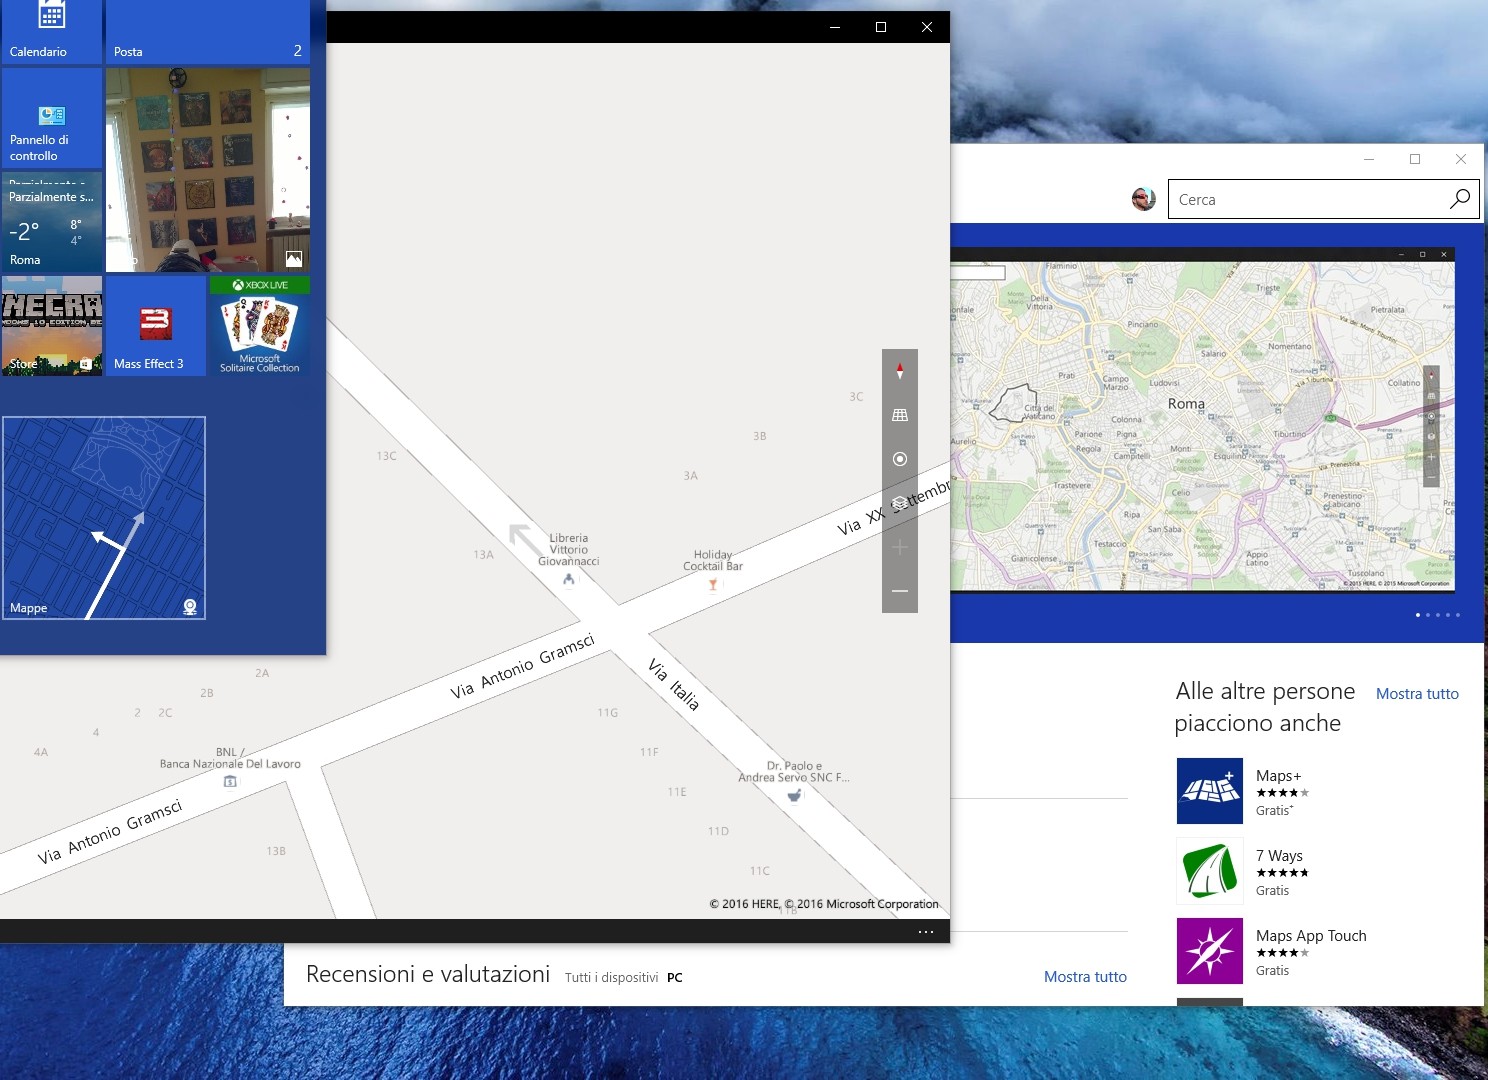The image size is (1488, 1080).
Task: Maximize the Maps window
Action: [x=881, y=27]
